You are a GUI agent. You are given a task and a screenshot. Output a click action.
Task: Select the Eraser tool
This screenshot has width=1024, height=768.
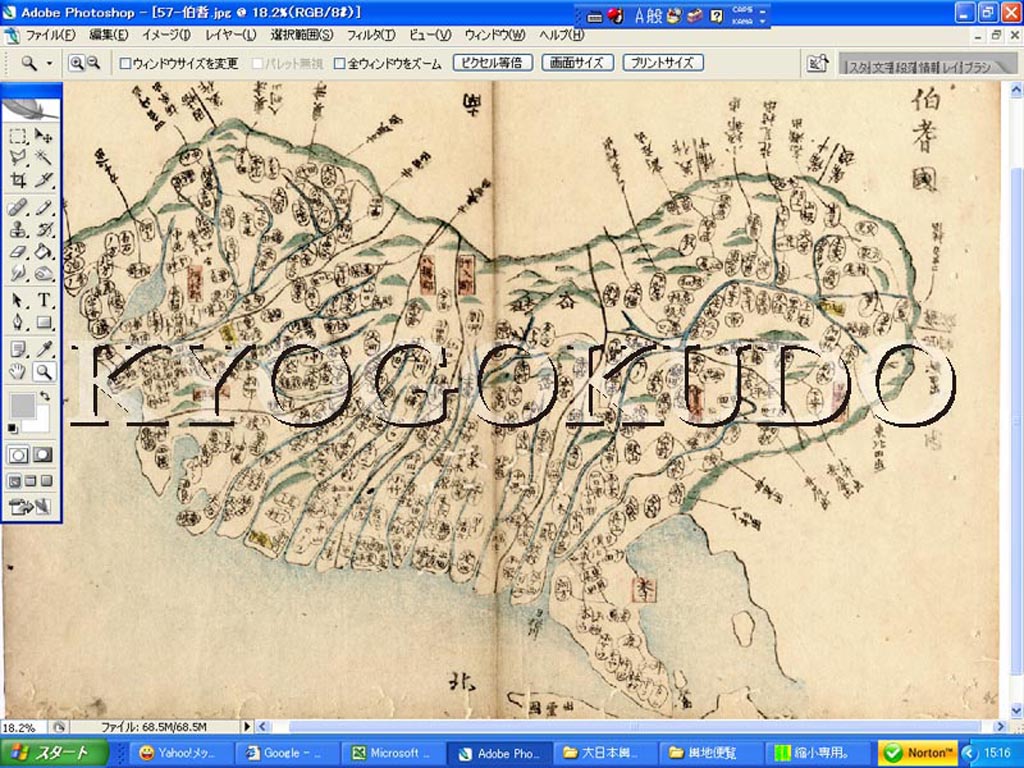click(18, 251)
